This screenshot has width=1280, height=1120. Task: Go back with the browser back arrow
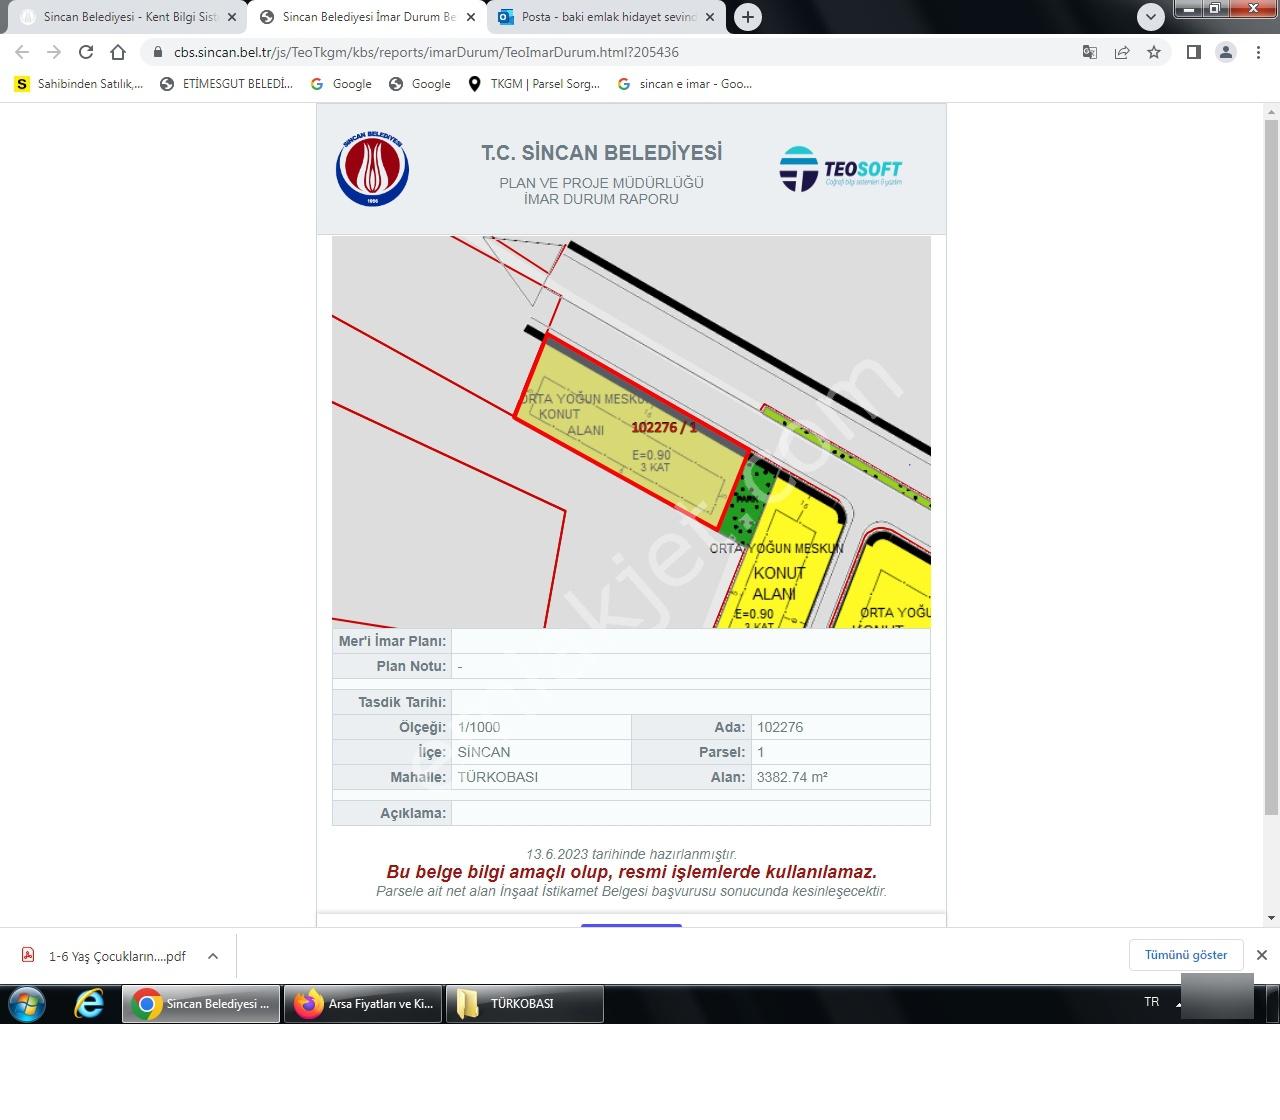(x=22, y=52)
